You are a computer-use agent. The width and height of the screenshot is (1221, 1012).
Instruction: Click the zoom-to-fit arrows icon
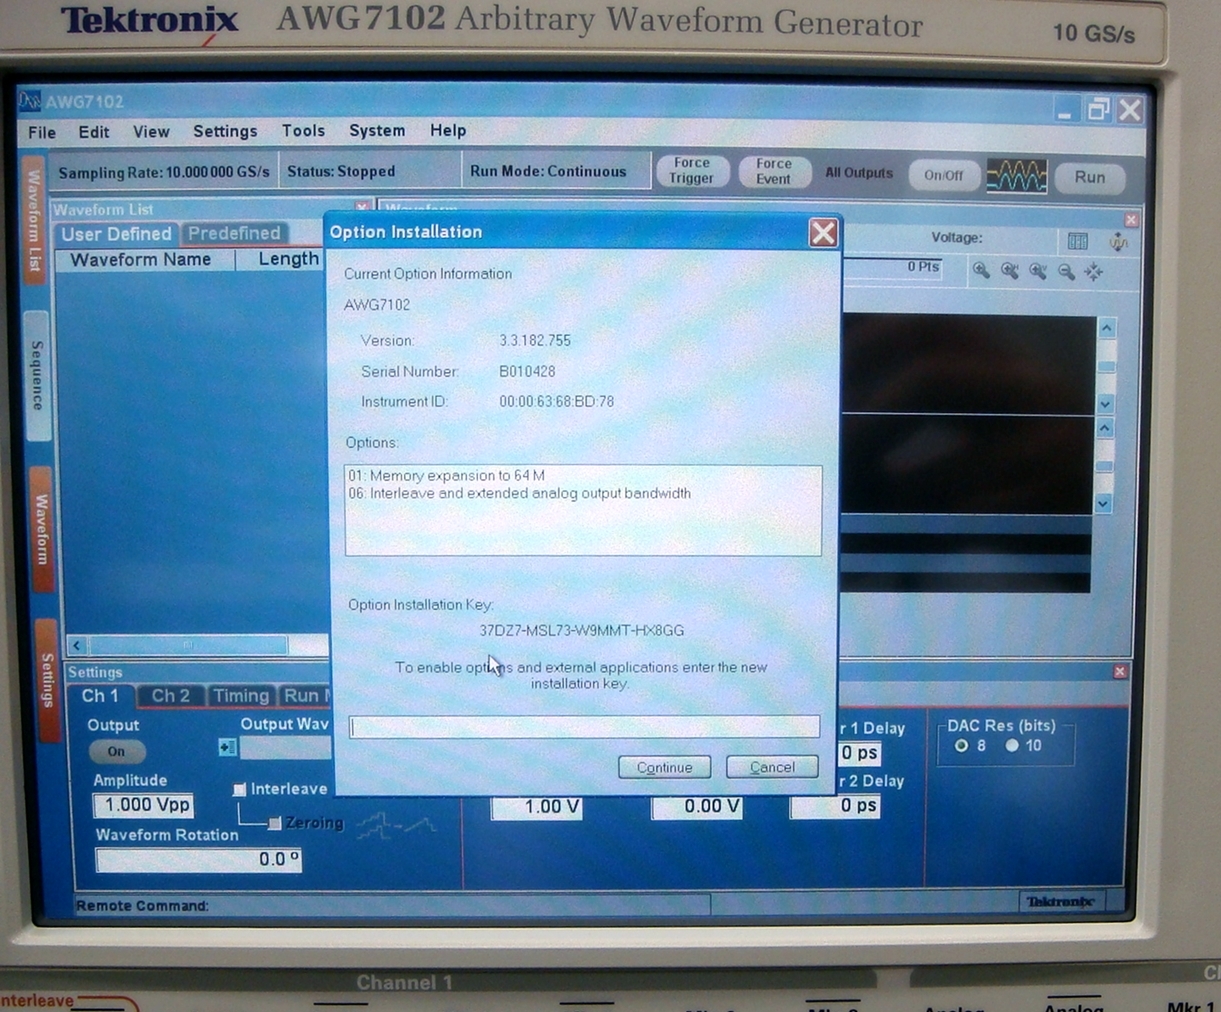pos(1094,271)
